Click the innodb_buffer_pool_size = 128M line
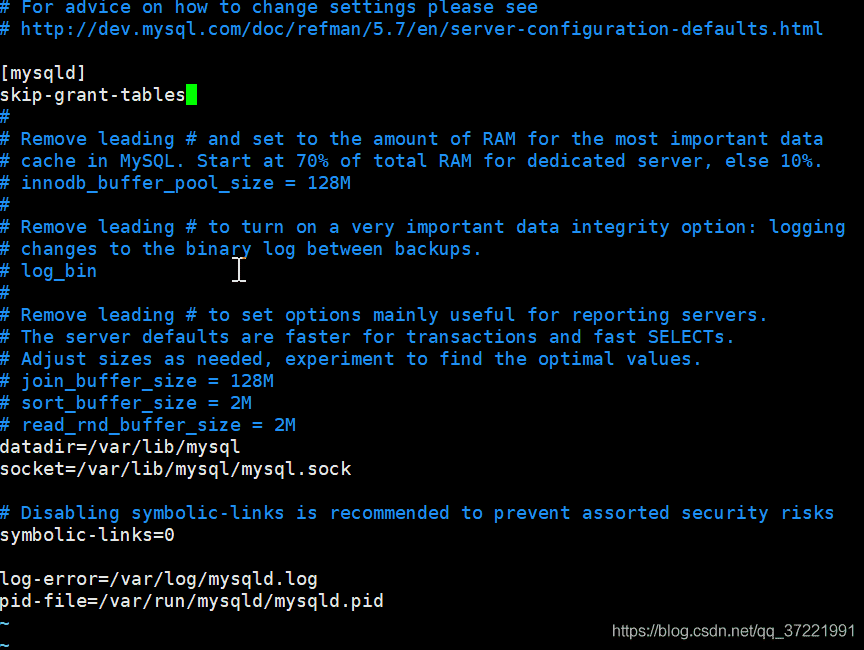The width and height of the screenshot is (864, 650). tap(175, 183)
